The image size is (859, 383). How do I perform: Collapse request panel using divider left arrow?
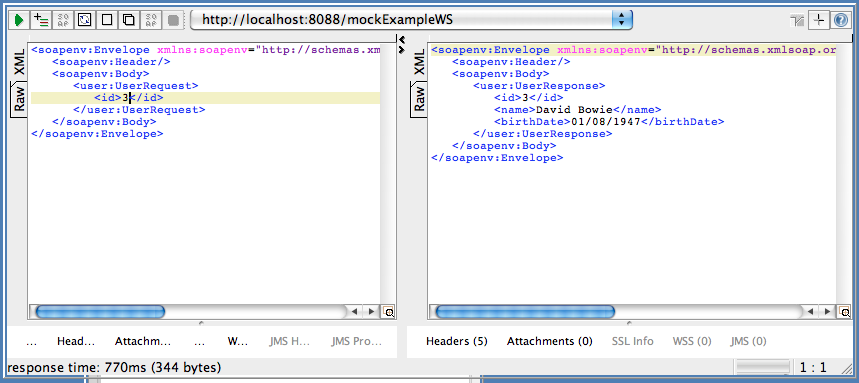coord(402,39)
